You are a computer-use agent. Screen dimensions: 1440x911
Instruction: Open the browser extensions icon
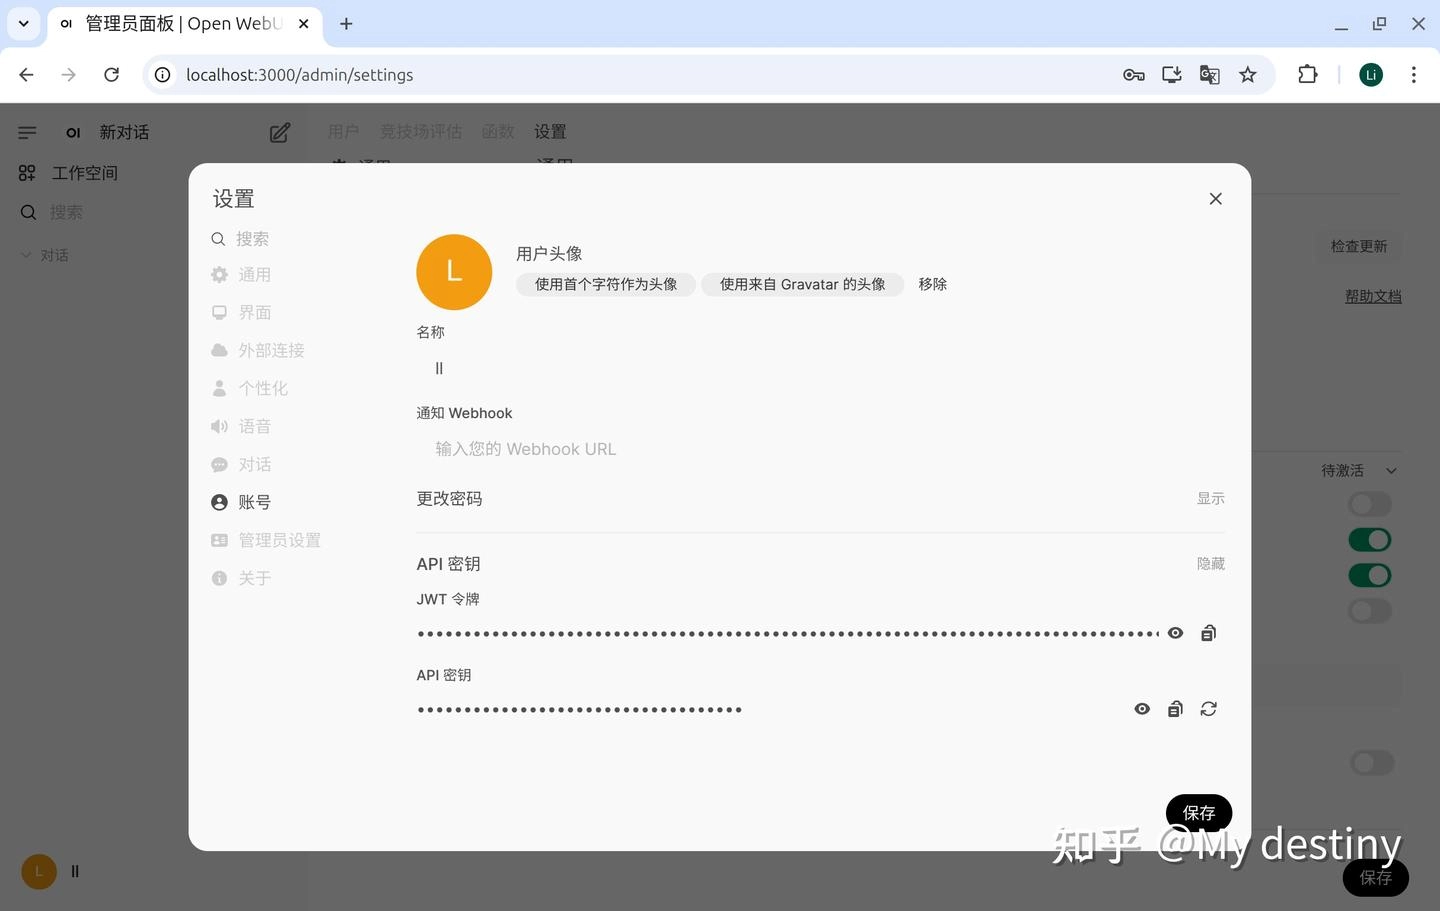[x=1307, y=75]
